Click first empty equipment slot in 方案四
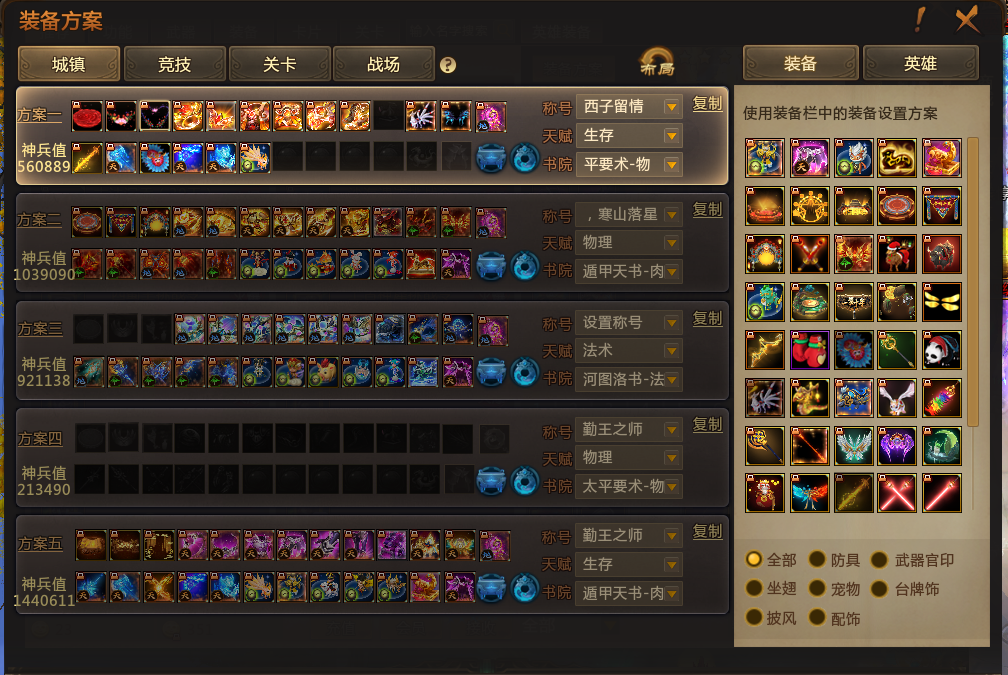1008x675 pixels. coord(91,438)
